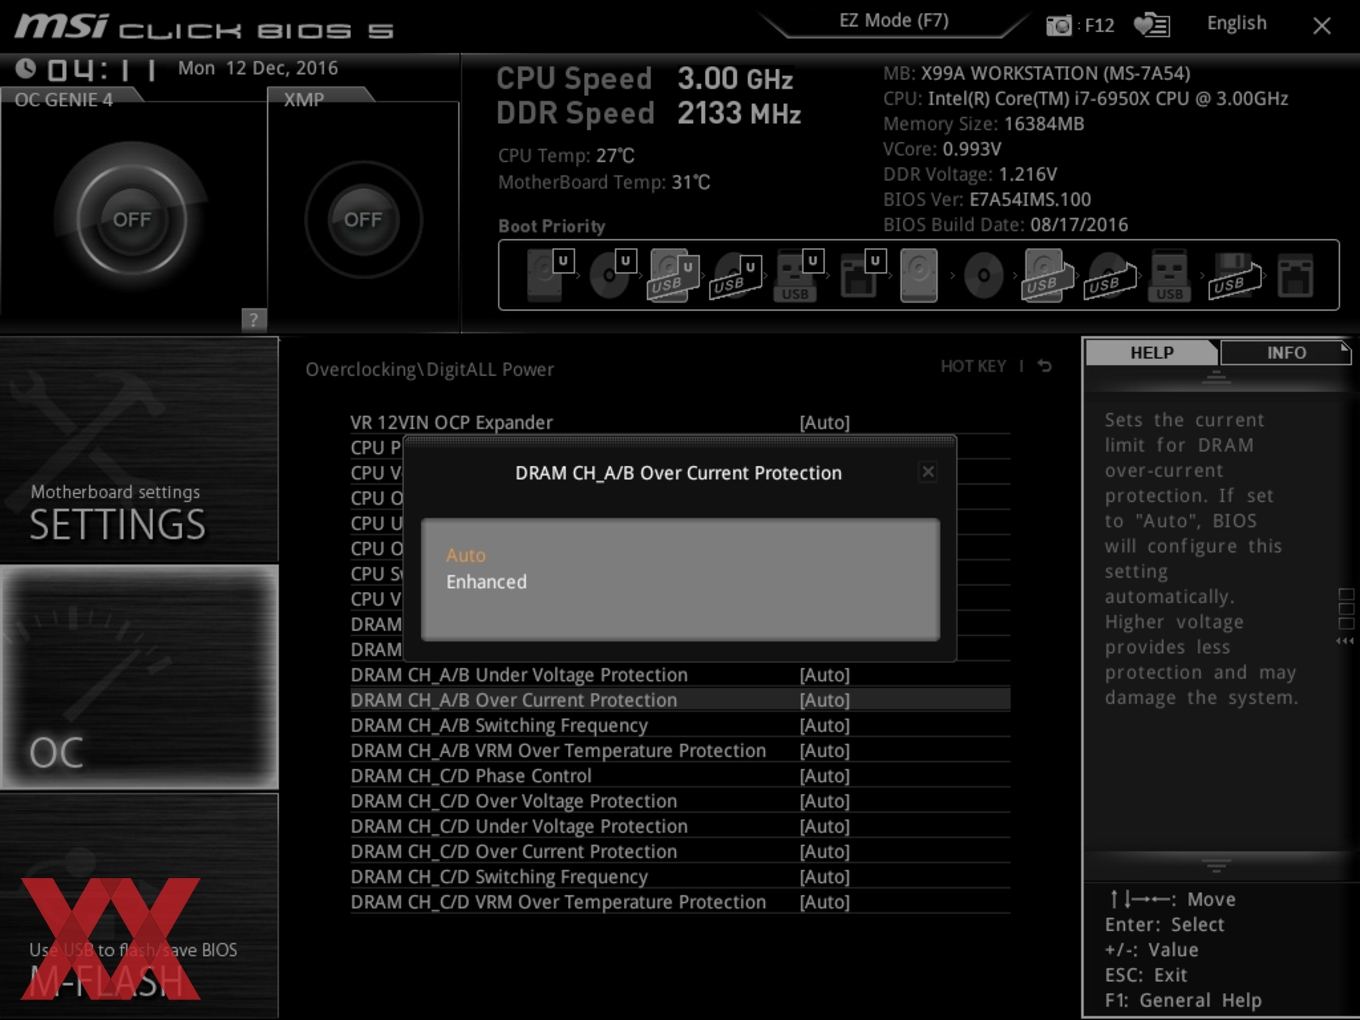This screenshot has width=1360, height=1020.
Task: Click the legacy CD/DVD boot icon
Action: [983, 275]
